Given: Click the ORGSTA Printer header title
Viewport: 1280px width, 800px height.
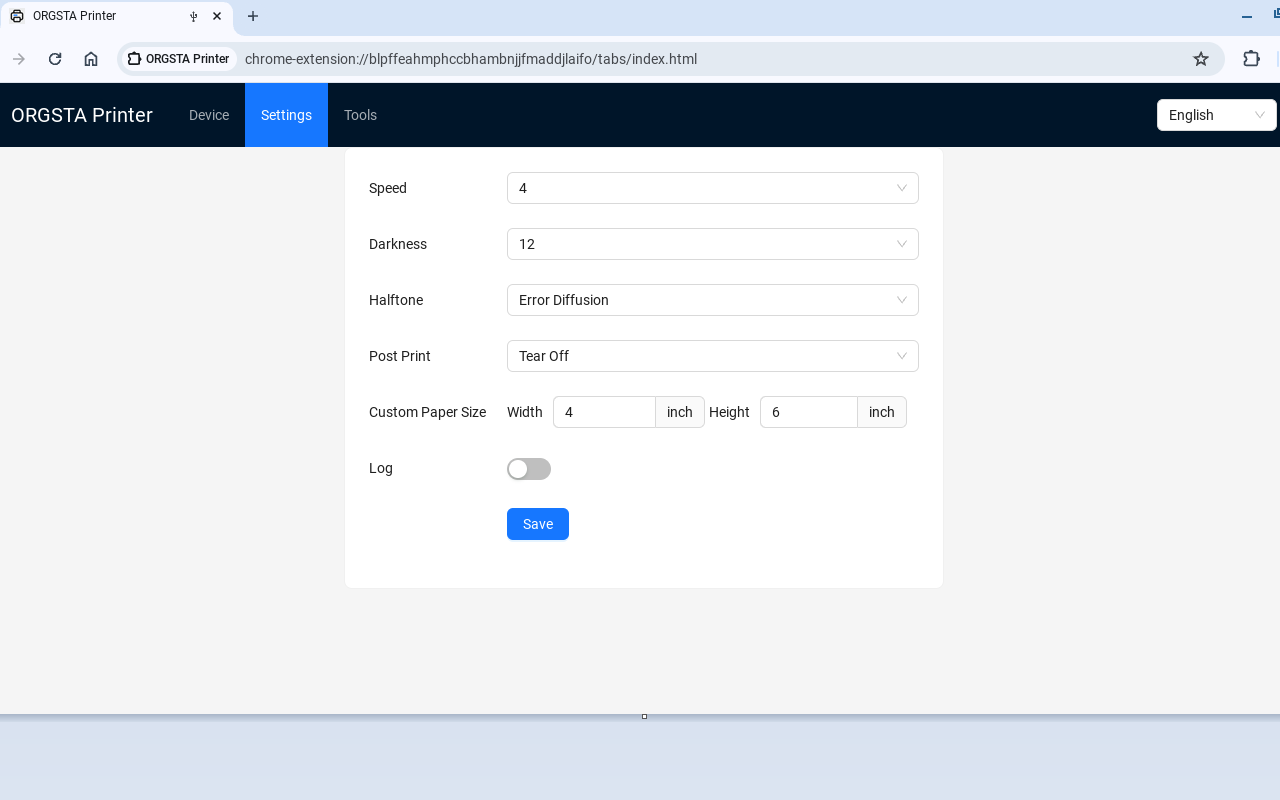Looking at the screenshot, I should click(82, 115).
